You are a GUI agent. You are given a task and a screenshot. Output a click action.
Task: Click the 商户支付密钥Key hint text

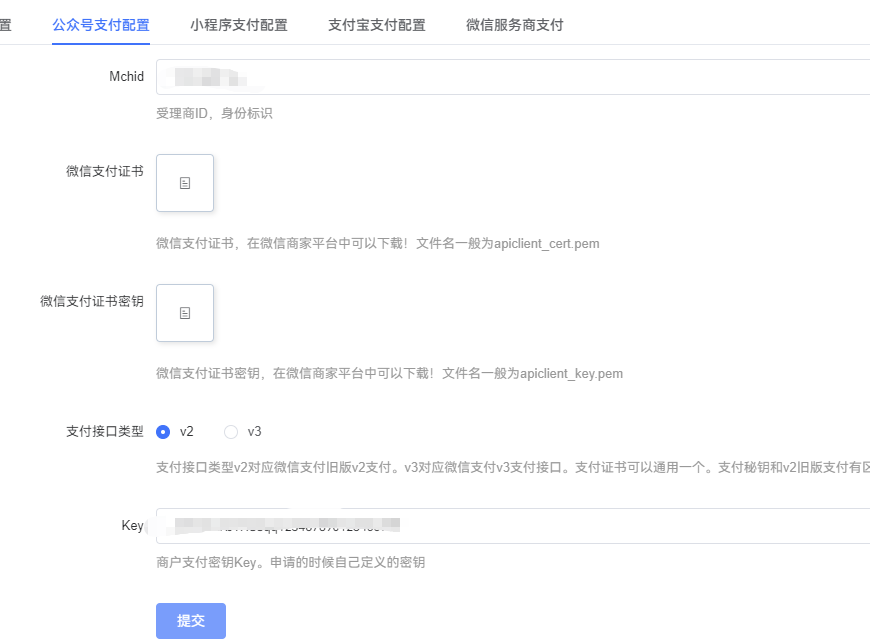point(291,562)
